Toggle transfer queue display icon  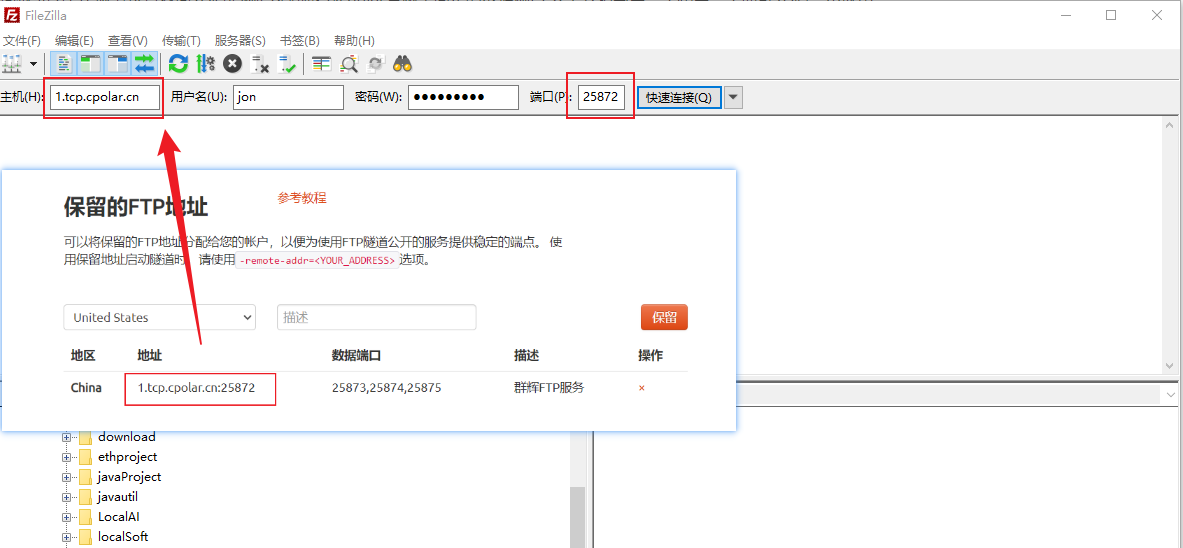144,64
